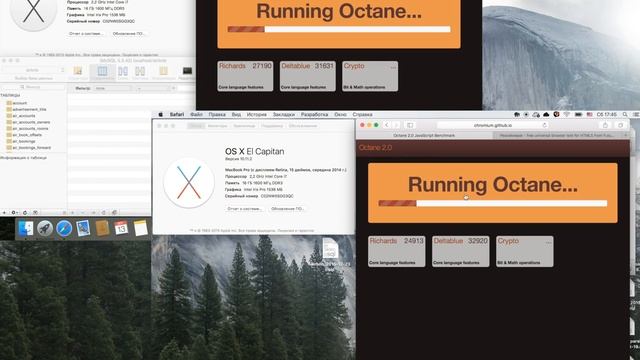Image resolution: width=640 pixels, height=360 pixels.
Task: Open Notes from the Dock
Action: click(x=140, y=228)
